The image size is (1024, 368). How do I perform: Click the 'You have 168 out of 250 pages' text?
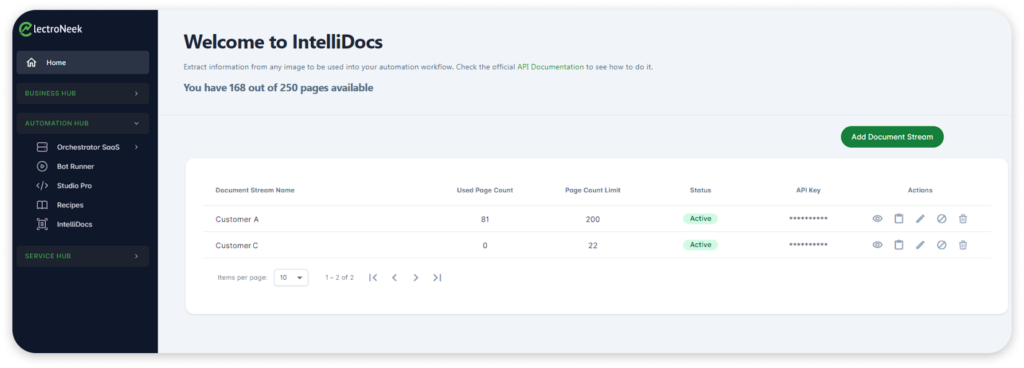[278, 87]
